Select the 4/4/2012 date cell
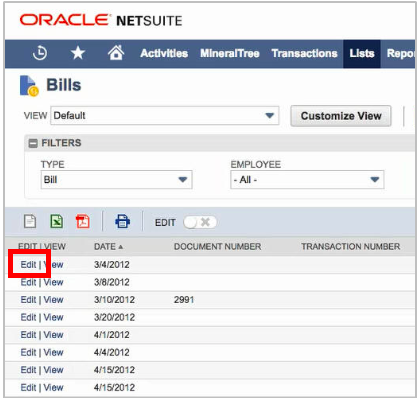The width and height of the screenshot is (420, 398). (x=112, y=352)
